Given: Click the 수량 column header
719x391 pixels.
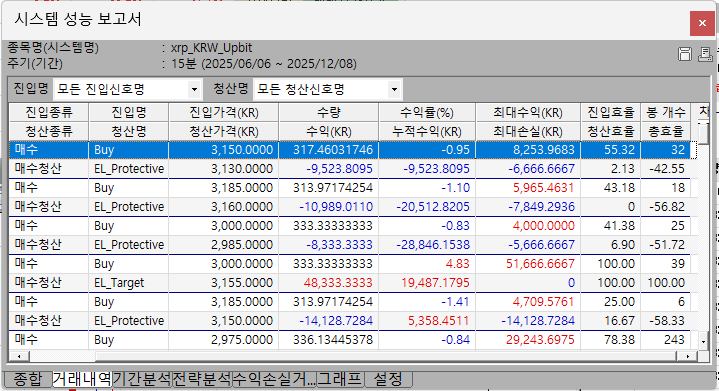Looking at the screenshot, I should point(329,112).
